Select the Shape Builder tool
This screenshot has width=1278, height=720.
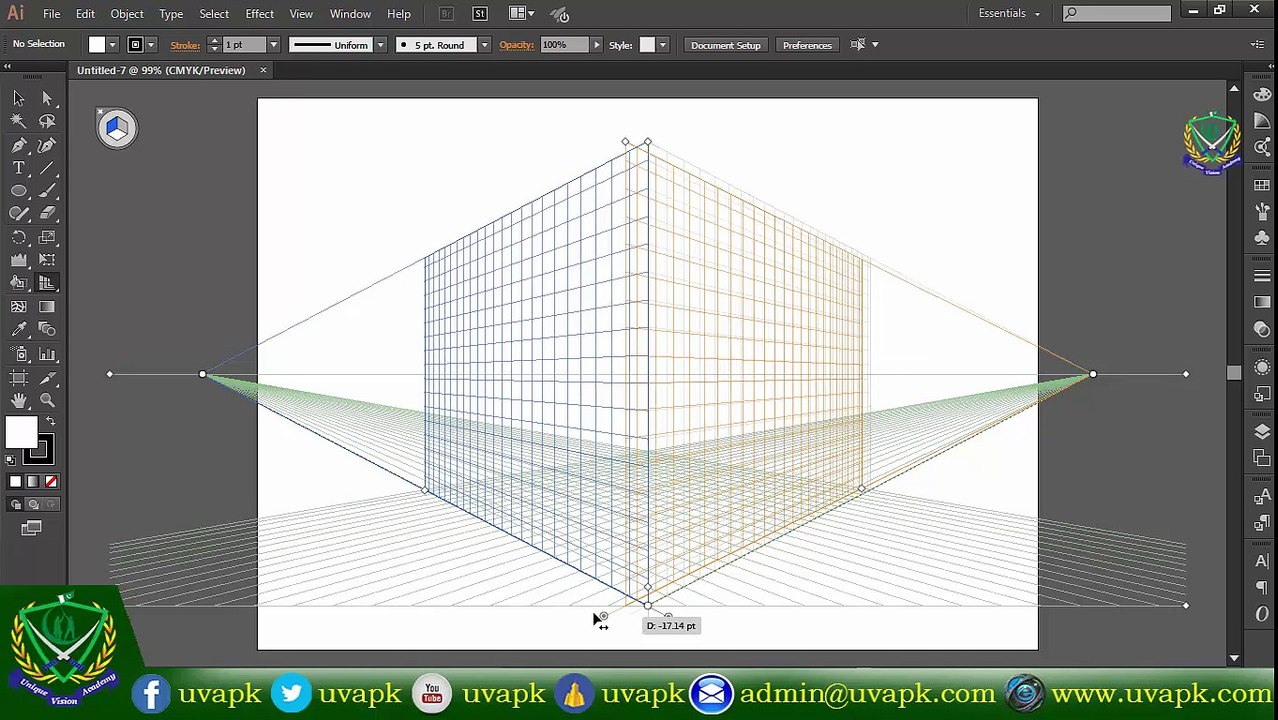[x=18, y=283]
